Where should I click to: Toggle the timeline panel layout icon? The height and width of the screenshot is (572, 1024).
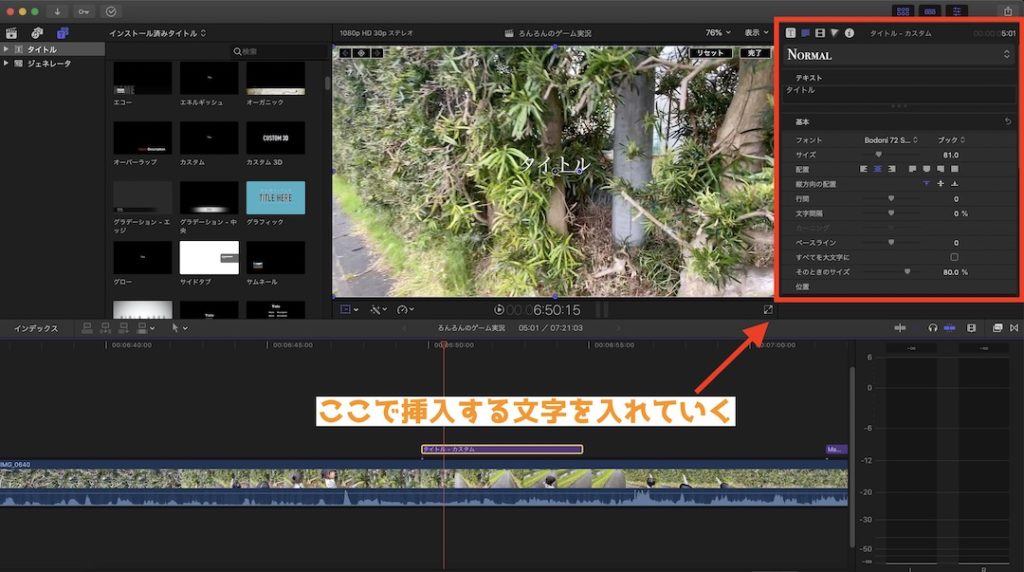[x=930, y=11]
